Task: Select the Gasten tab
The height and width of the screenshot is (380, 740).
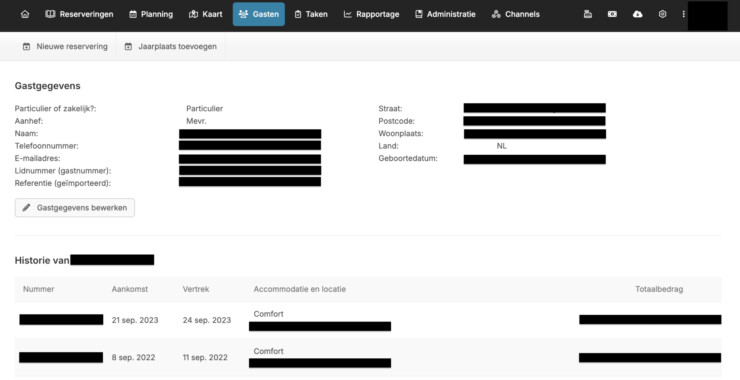Action: (x=259, y=14)
